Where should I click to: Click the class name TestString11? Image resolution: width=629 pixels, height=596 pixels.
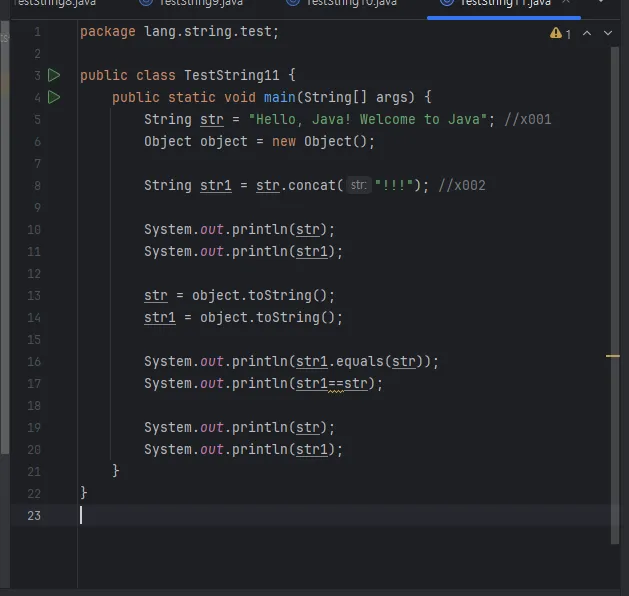(x=231, y=75)
